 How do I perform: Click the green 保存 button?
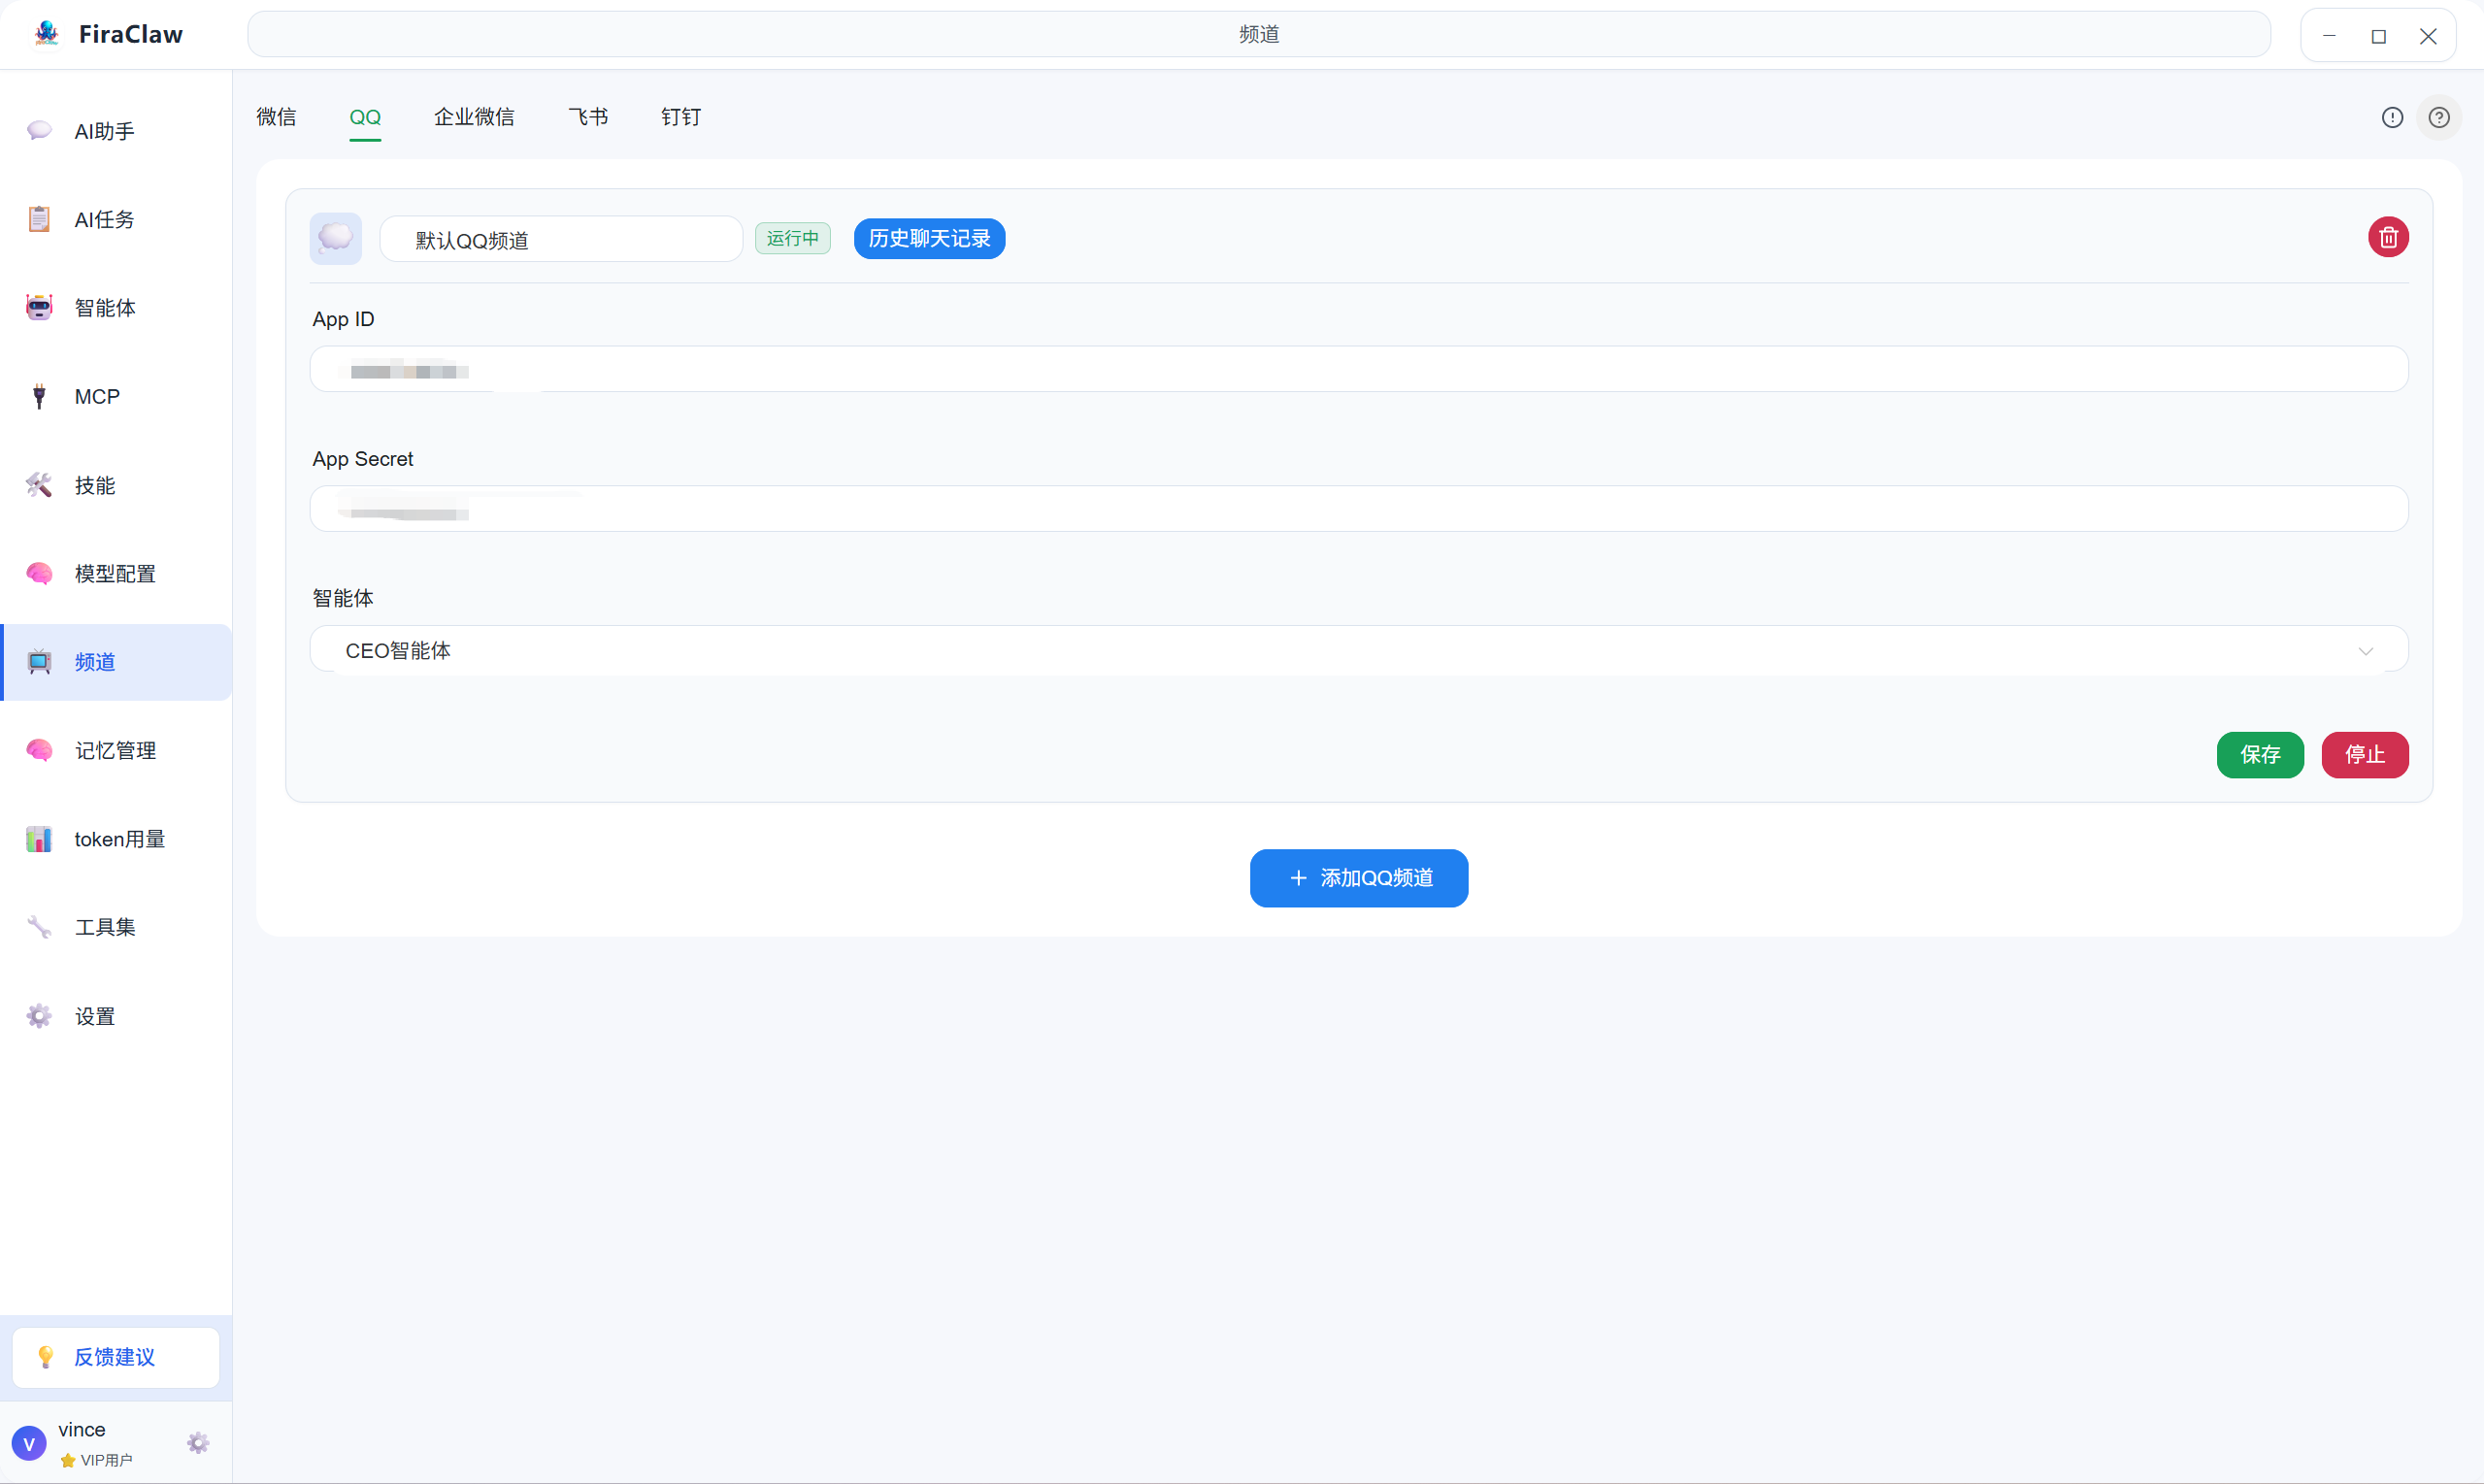tap(2260, 754)
